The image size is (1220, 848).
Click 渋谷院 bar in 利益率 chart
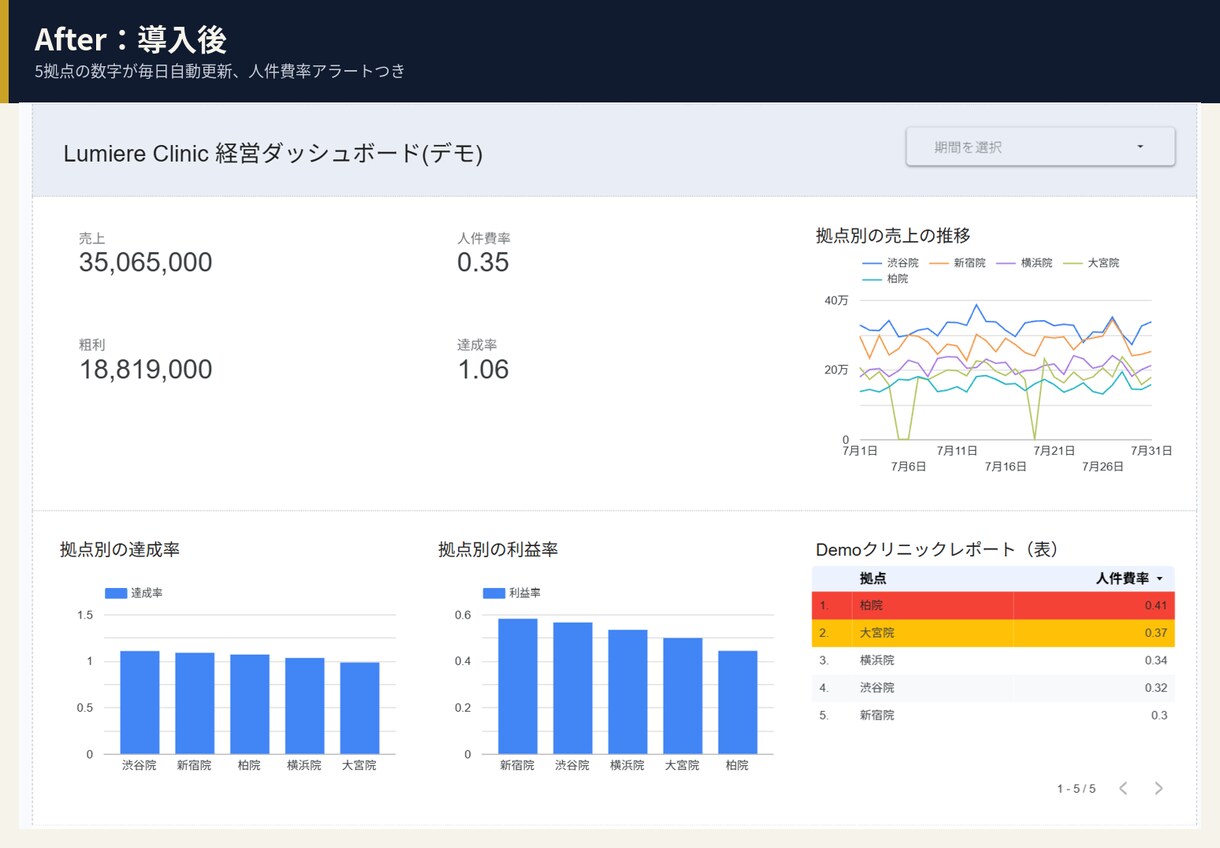point(573,688)
